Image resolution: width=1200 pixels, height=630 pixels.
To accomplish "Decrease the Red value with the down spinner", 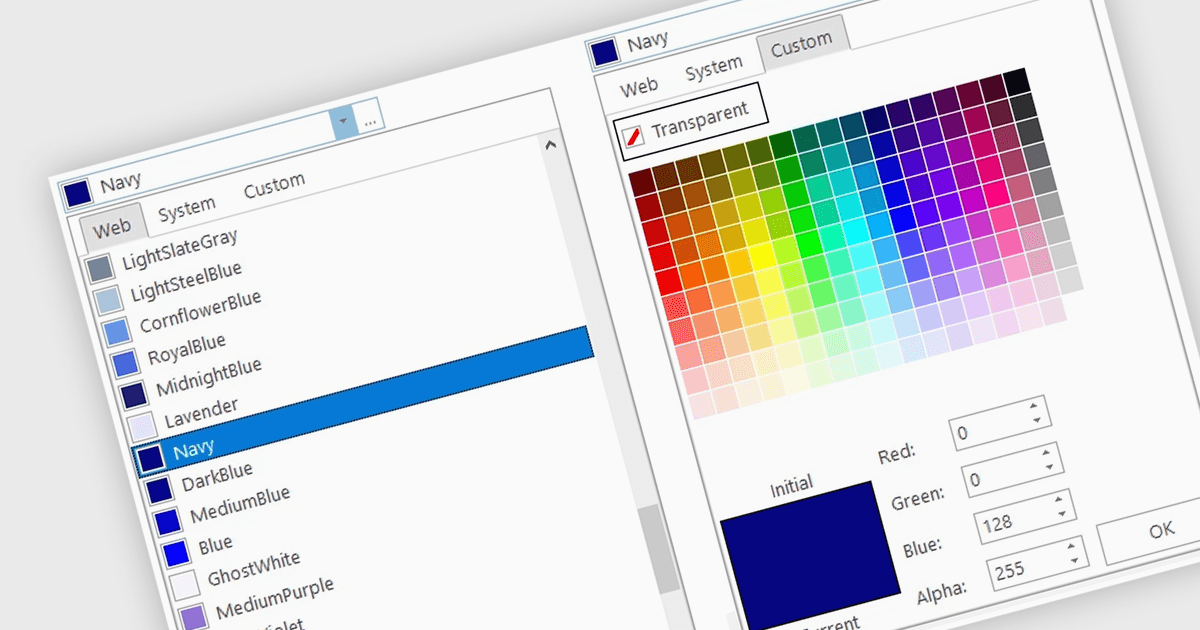I will [1037, 420].
